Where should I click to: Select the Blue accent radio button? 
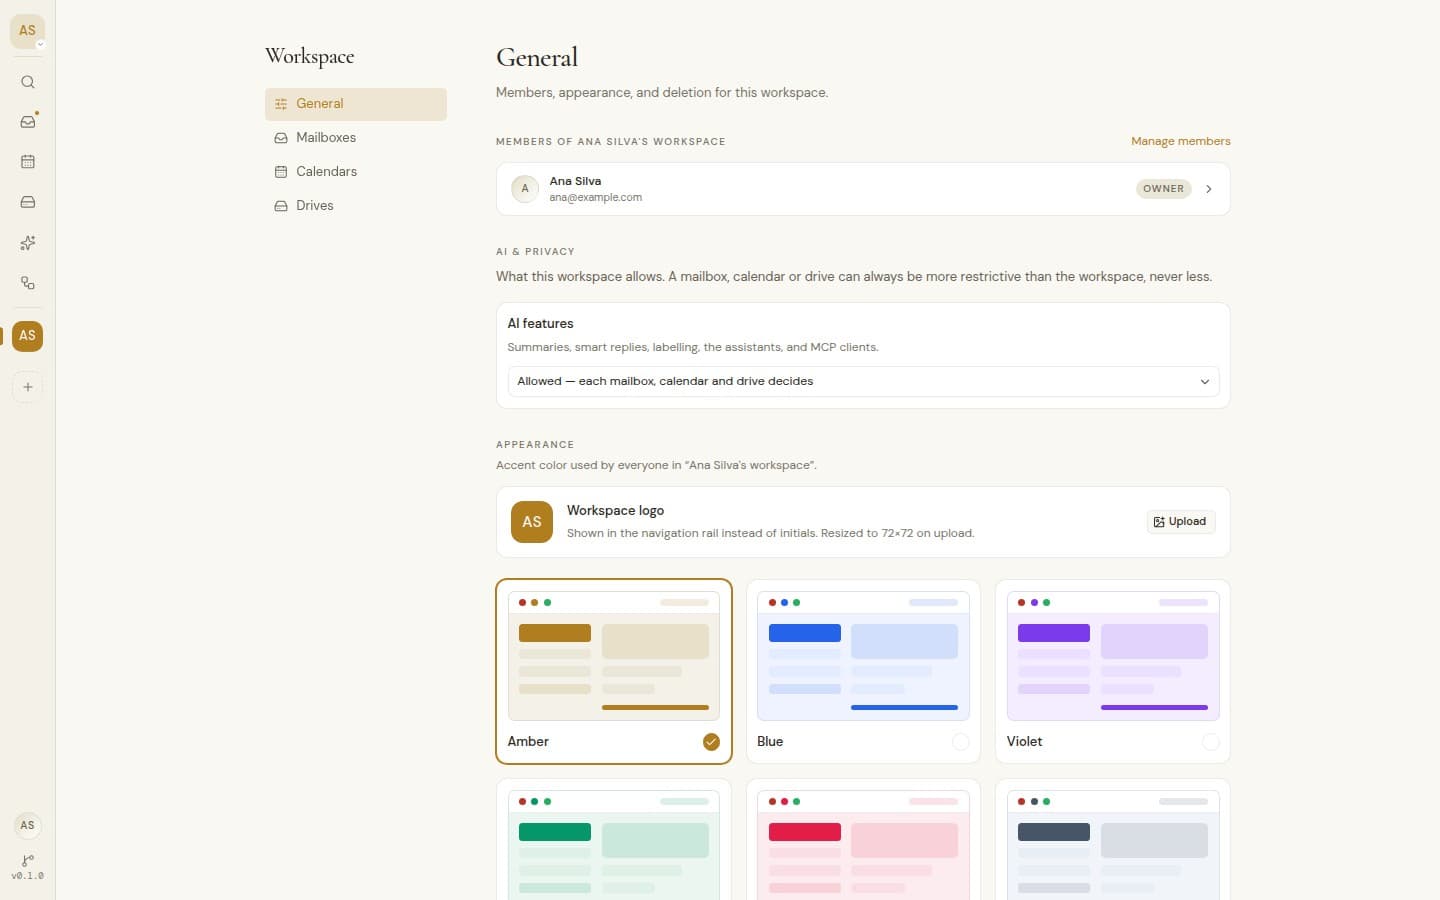pos(960,741)
